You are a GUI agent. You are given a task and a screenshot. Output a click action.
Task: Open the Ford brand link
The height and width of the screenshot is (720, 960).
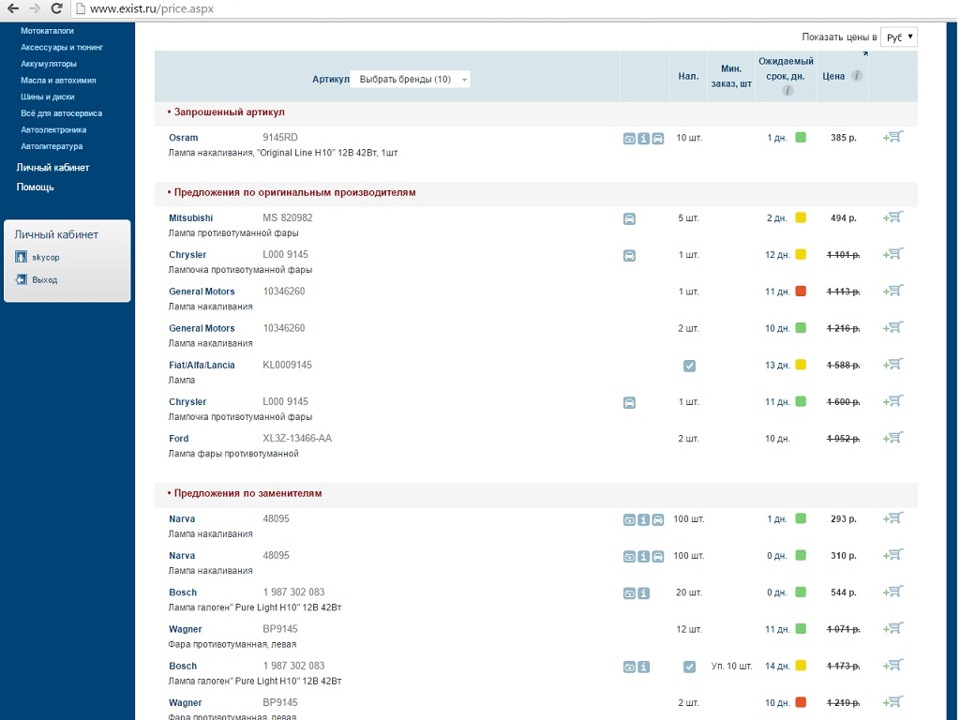pos(178,438)
